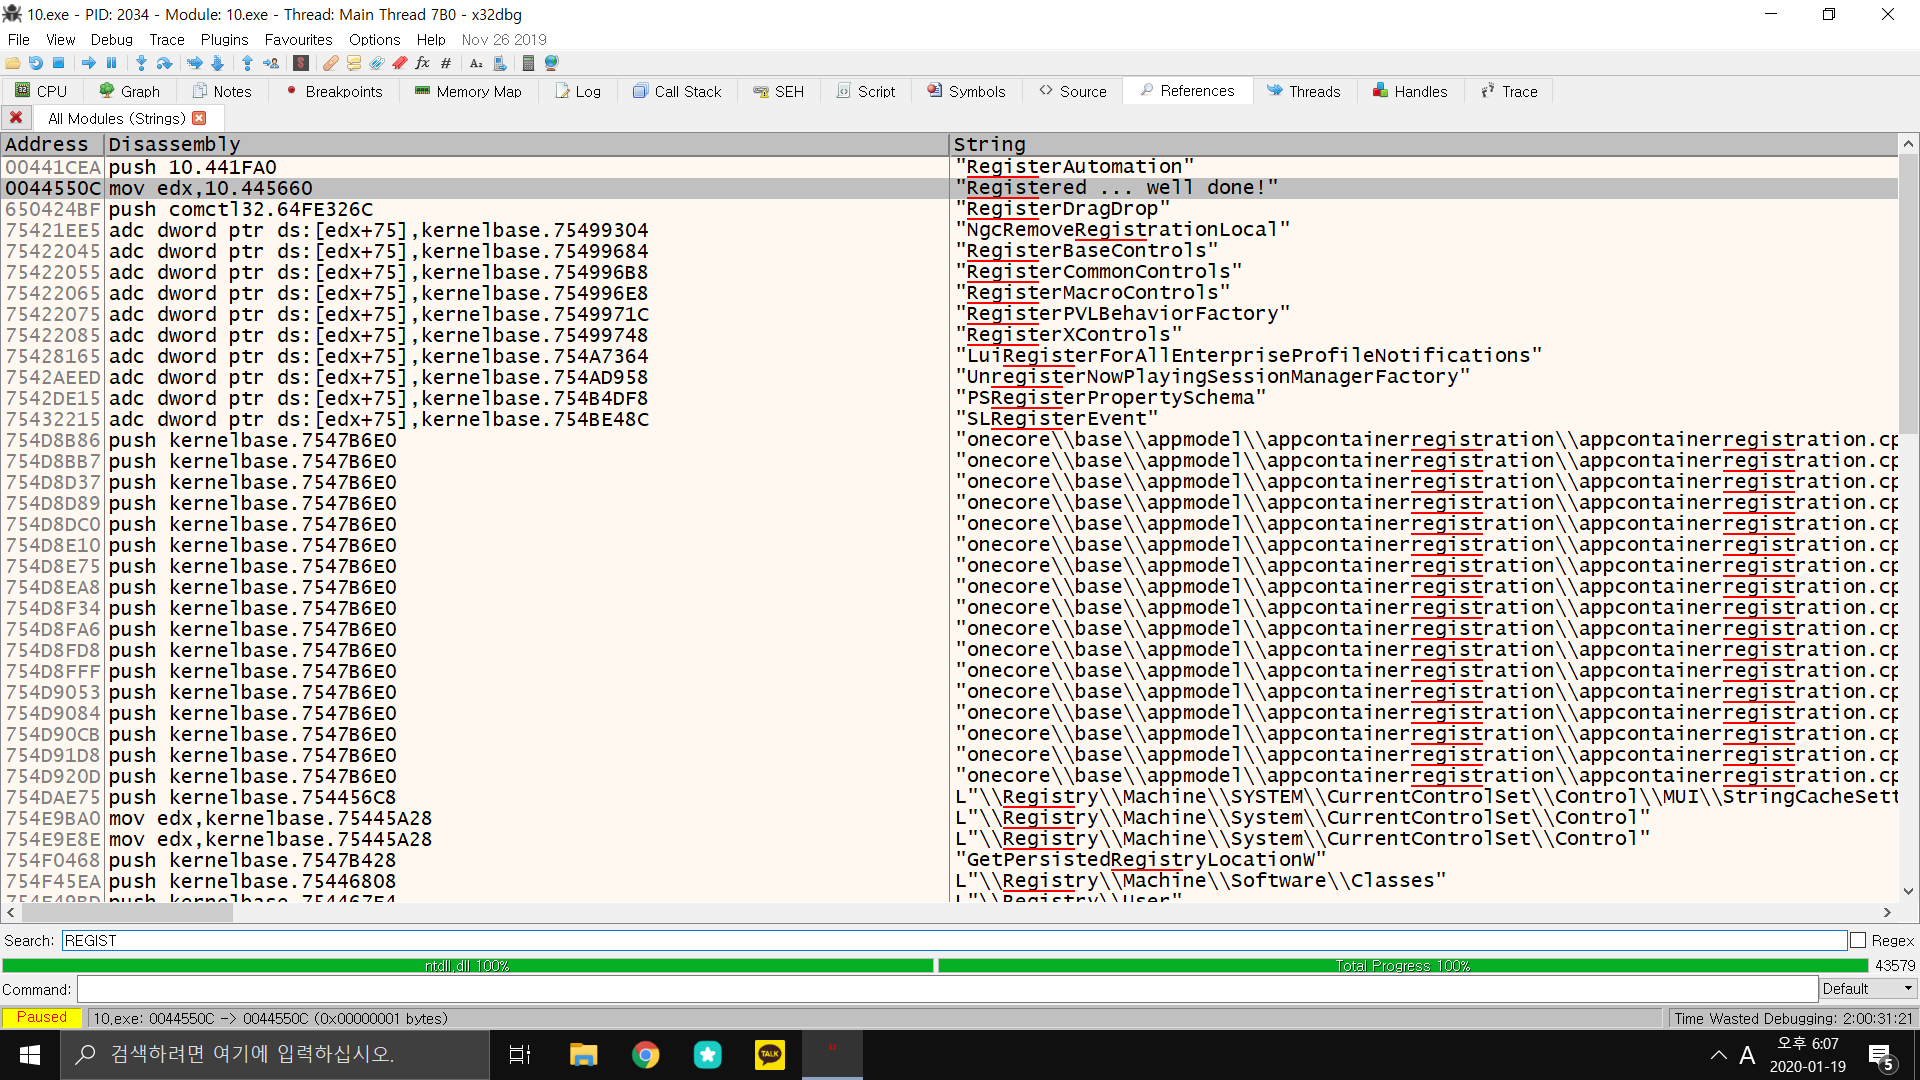Click the Open file toolbar icon
This screenshot has width=1920, height=1080.
pyautogui.click(x=13, y=63)
